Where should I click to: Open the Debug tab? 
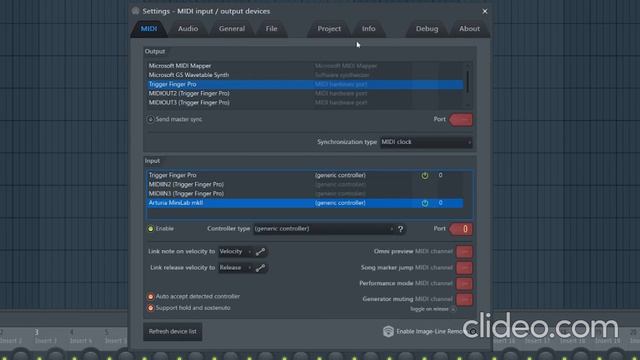(427, 29)
